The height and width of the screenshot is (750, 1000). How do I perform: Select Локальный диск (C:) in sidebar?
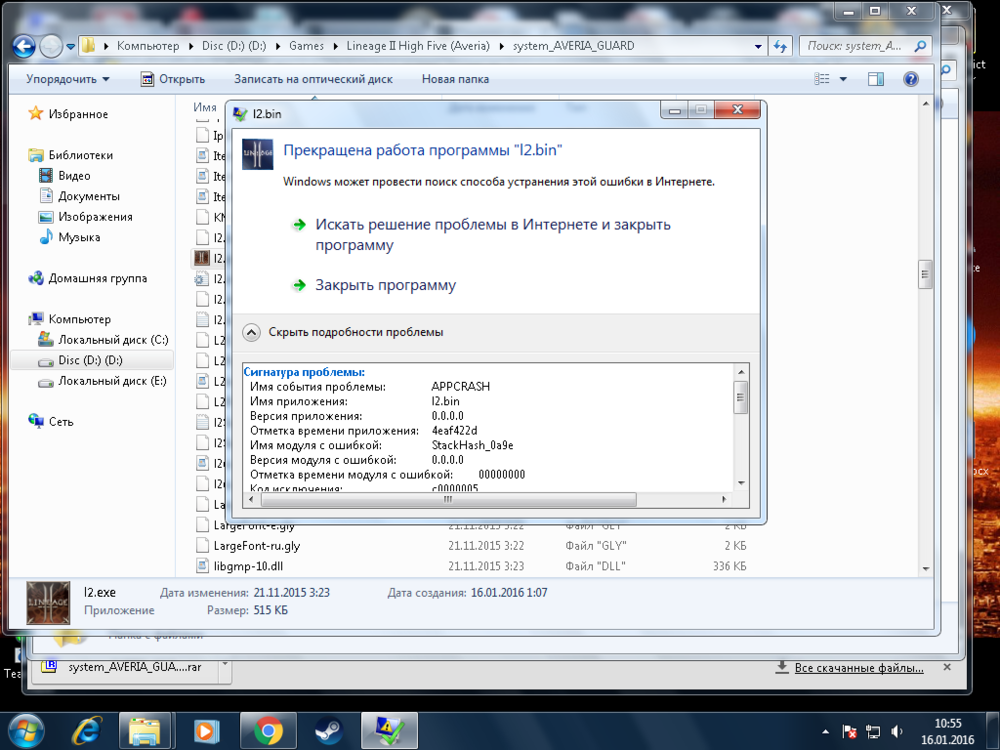112,340
